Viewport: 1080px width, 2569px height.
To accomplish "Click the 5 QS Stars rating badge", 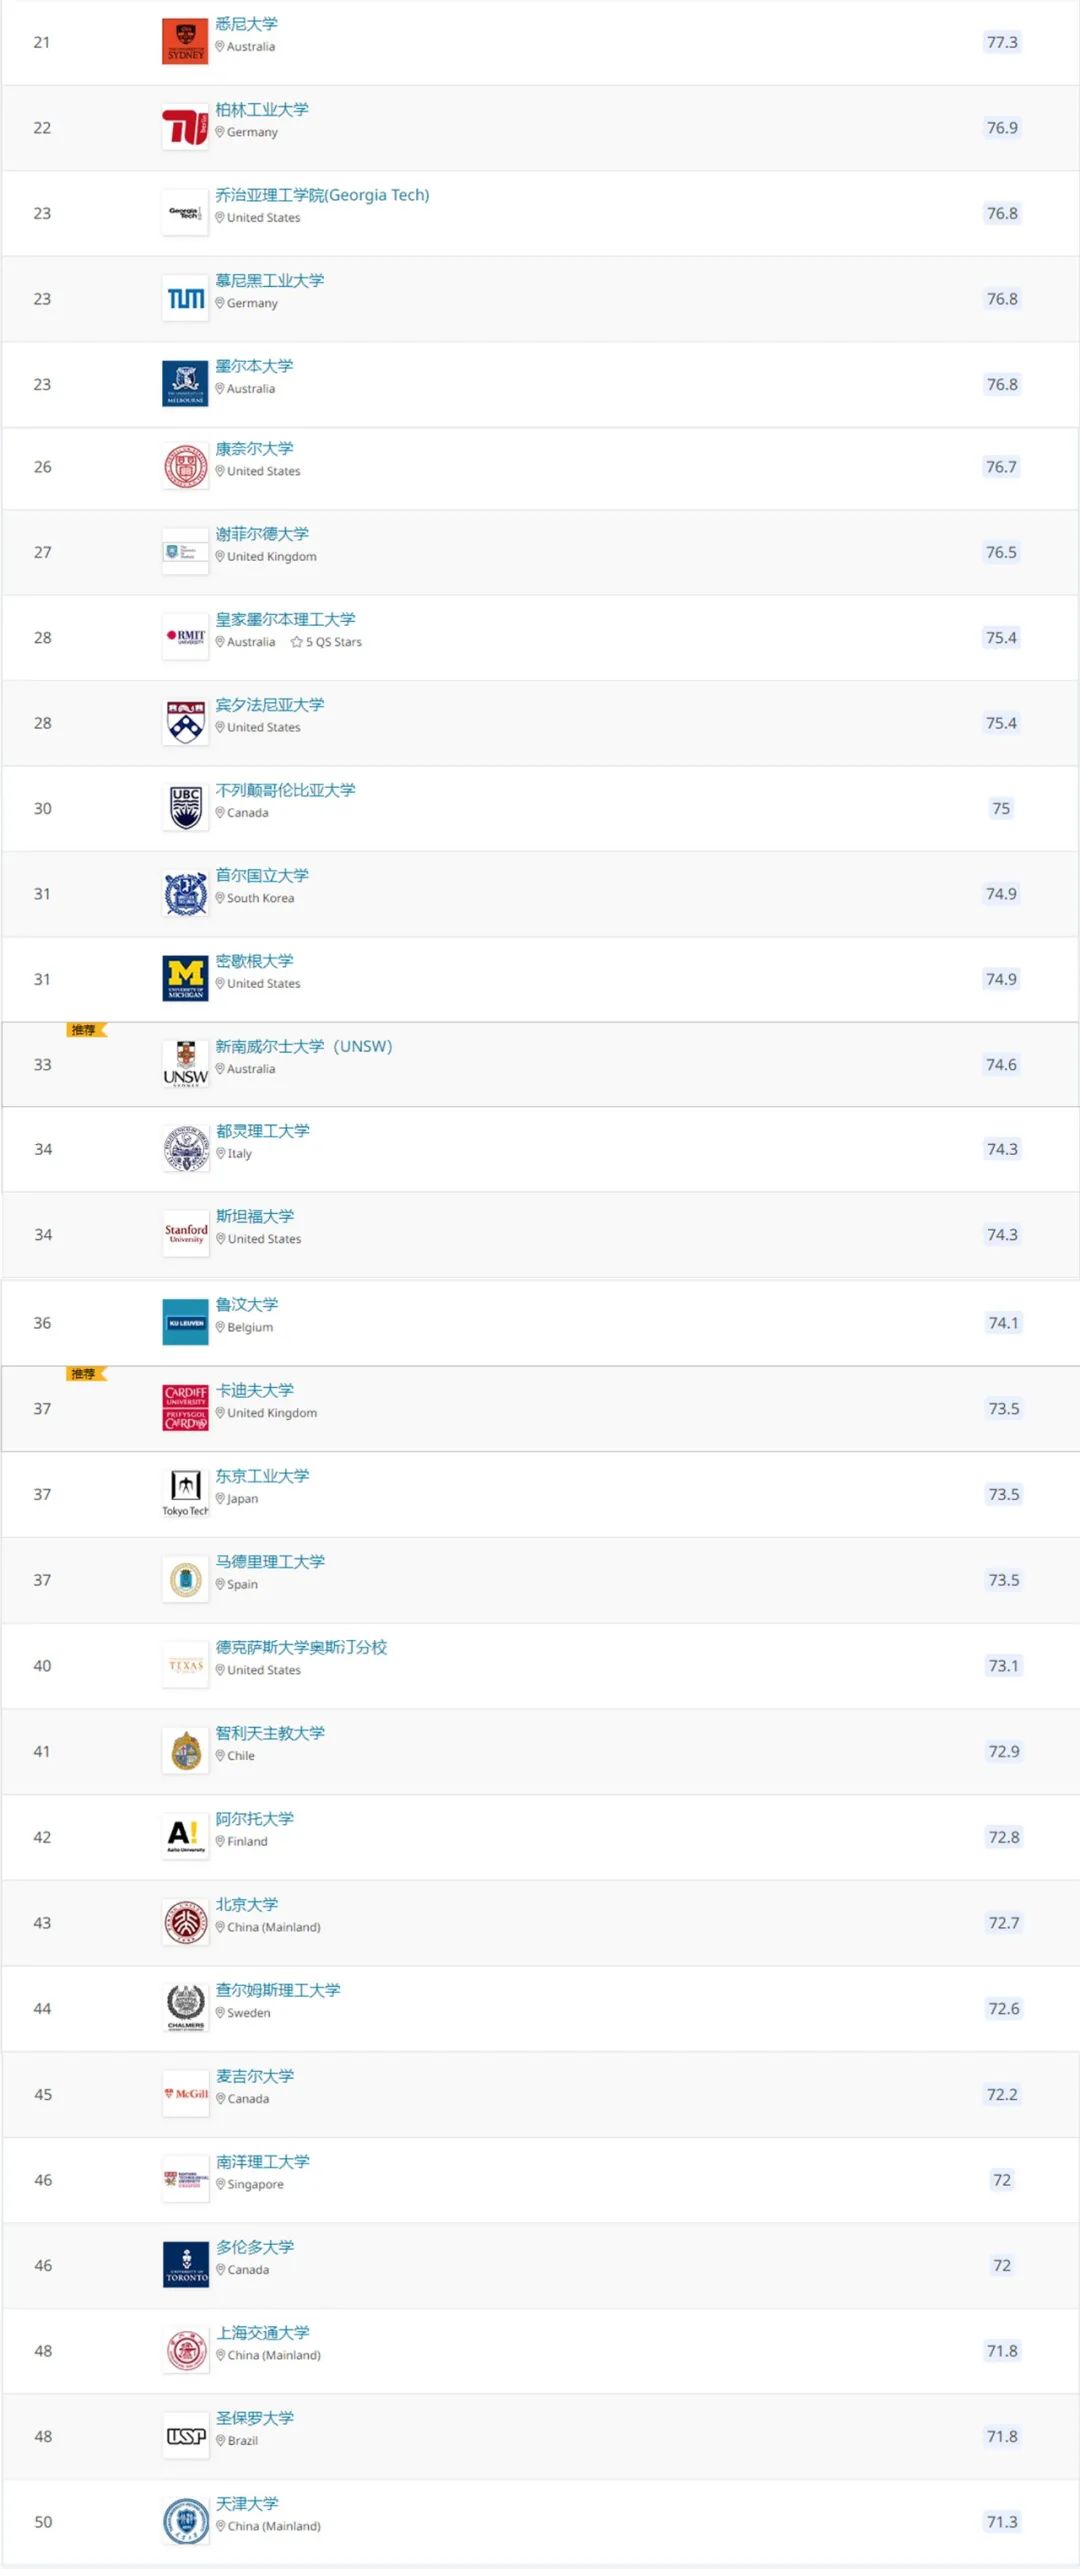I will pos(326,642).
